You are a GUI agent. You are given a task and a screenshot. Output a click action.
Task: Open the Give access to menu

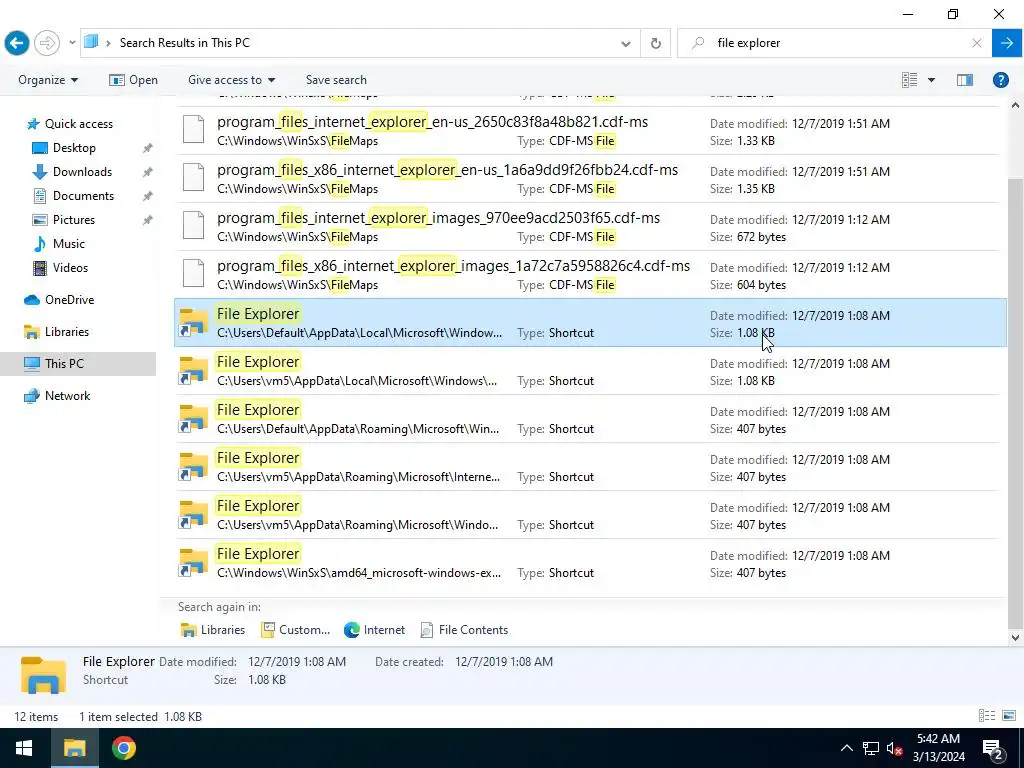[x=231, y=80]
